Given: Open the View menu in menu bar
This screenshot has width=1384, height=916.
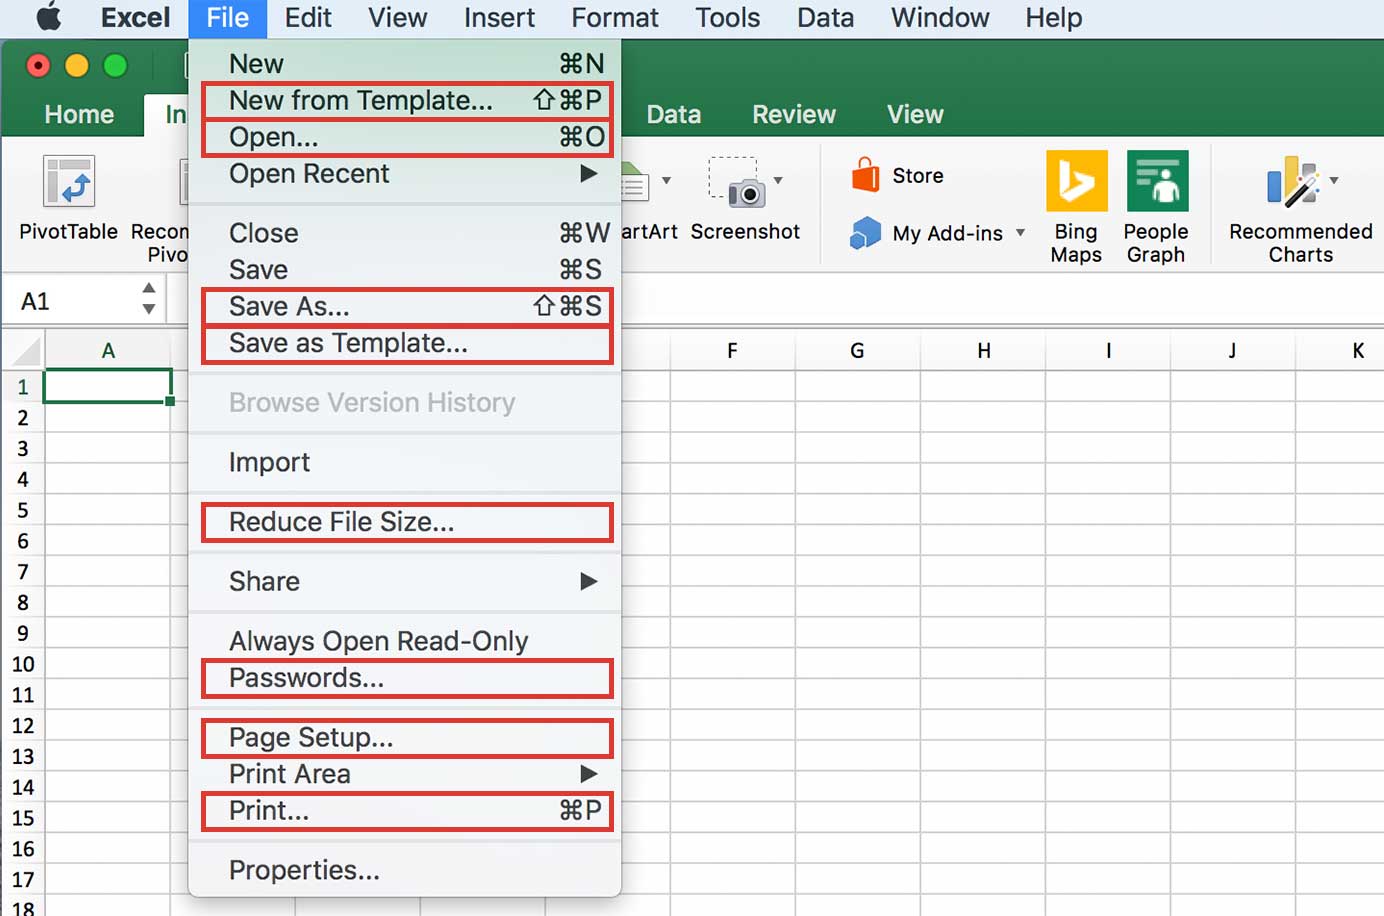Looking at the screenshot, I should click(397, 17).
